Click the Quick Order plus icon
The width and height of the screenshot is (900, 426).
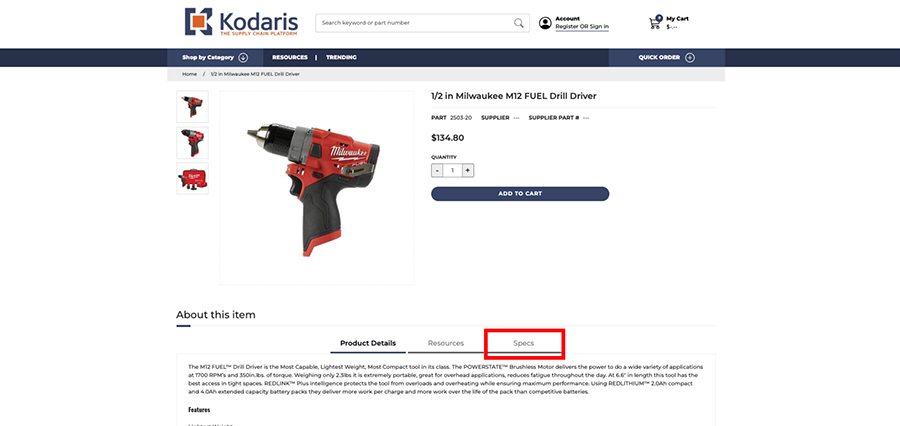[x=690, y=57]
